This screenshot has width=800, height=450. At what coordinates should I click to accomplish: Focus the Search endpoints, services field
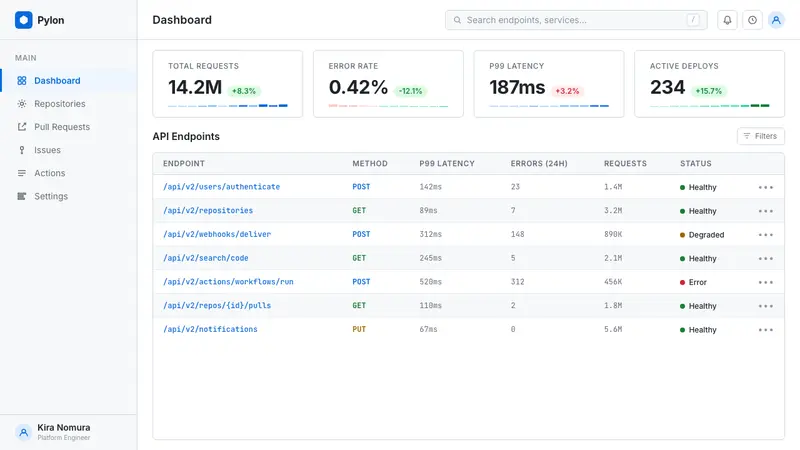(x=576, y=20)
